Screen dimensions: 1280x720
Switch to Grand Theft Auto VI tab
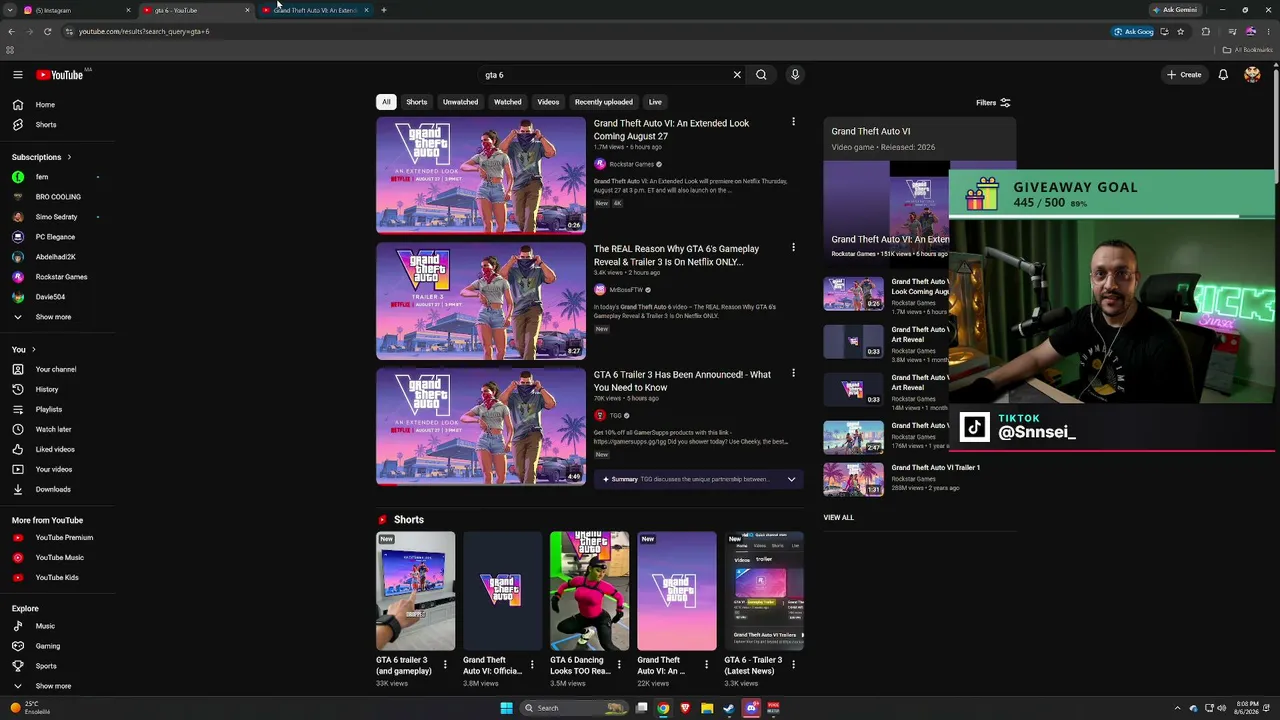point(315,10)
